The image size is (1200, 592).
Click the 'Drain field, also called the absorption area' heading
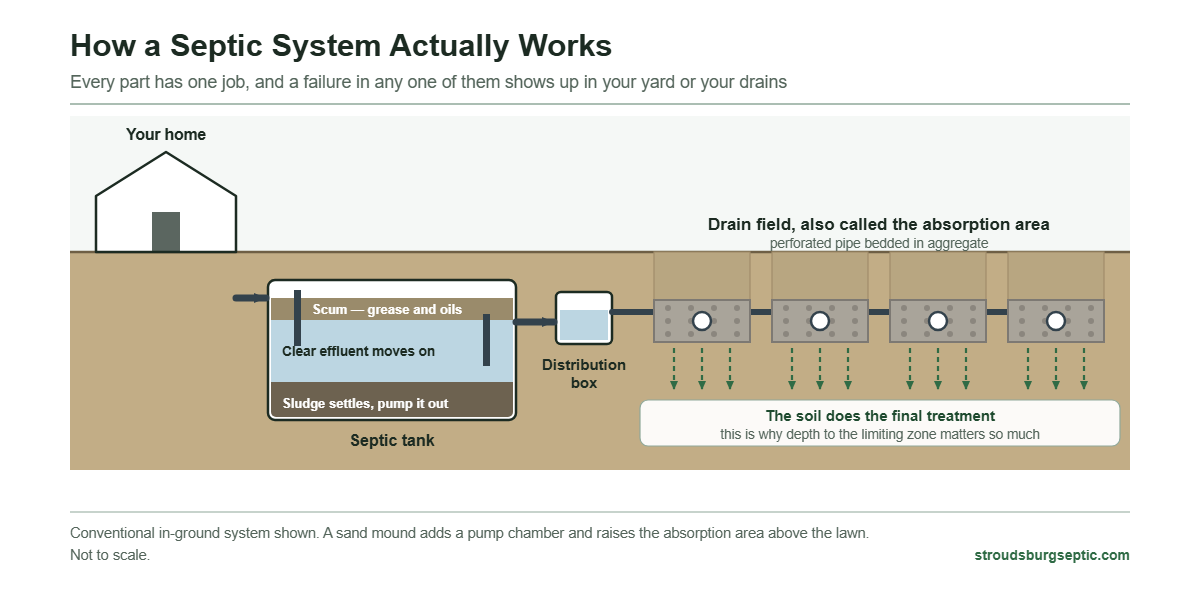tap(879, 224)
